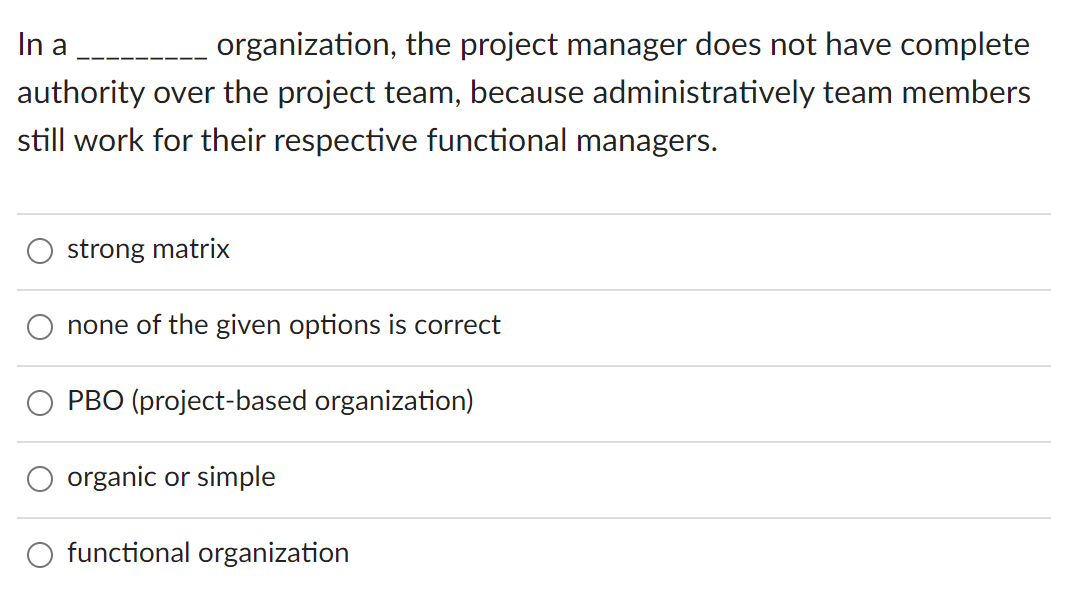Screen dimensions: 1069x608
Task: Click the circle beside organic or simple
Action: (x=39, y=478)
